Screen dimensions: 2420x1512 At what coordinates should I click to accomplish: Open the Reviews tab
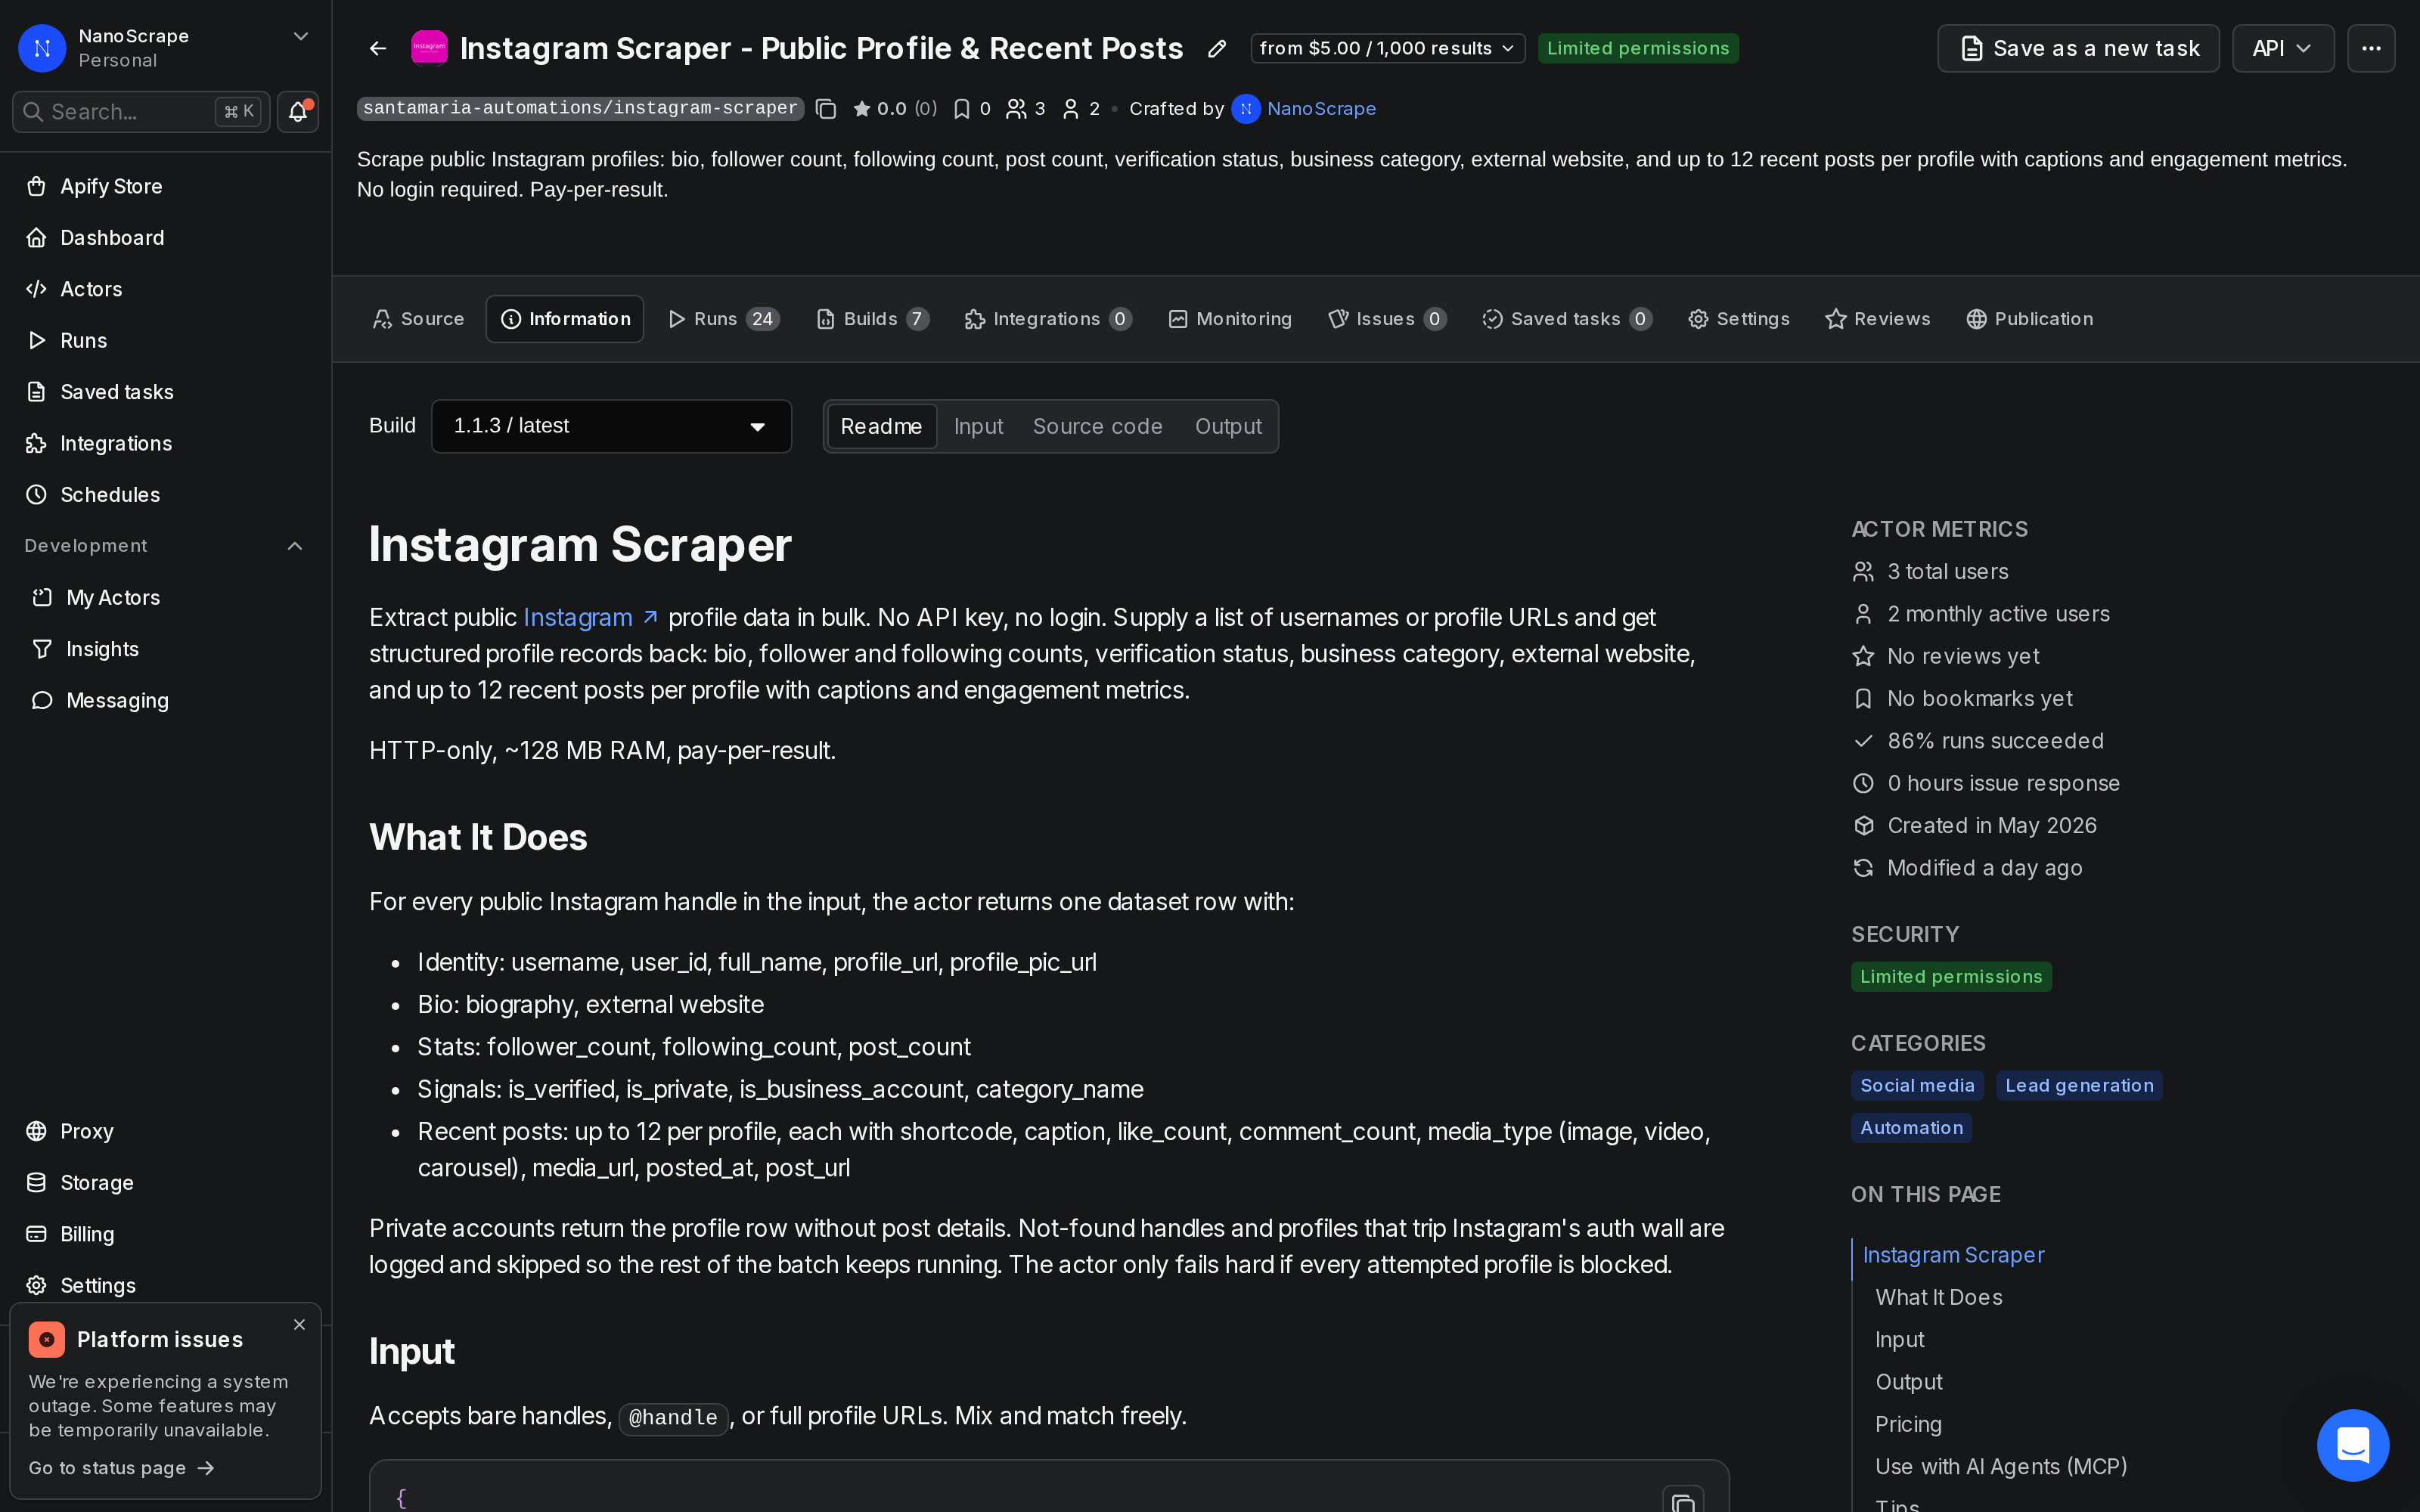(x=1877, y=319)
